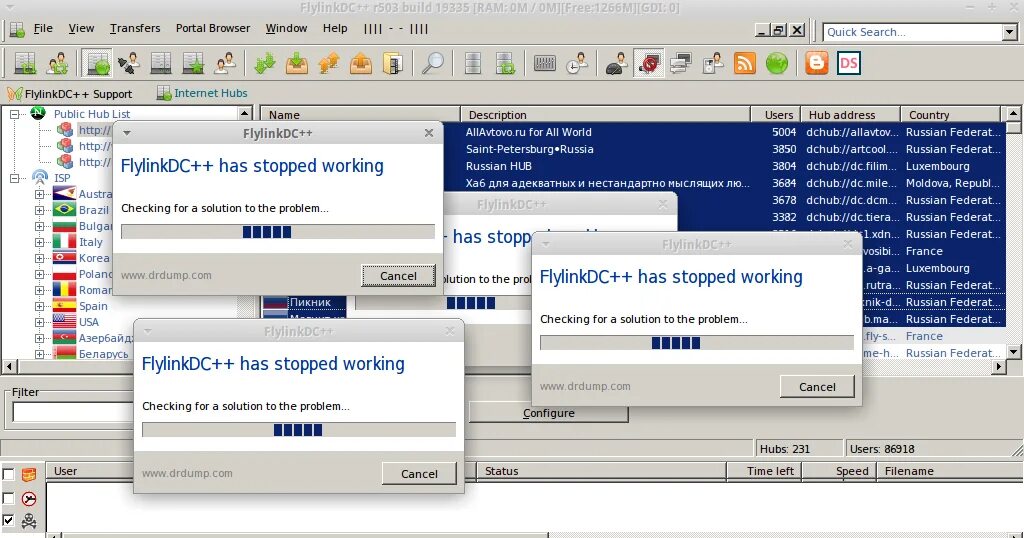Open the File menu

coord(43,28)
